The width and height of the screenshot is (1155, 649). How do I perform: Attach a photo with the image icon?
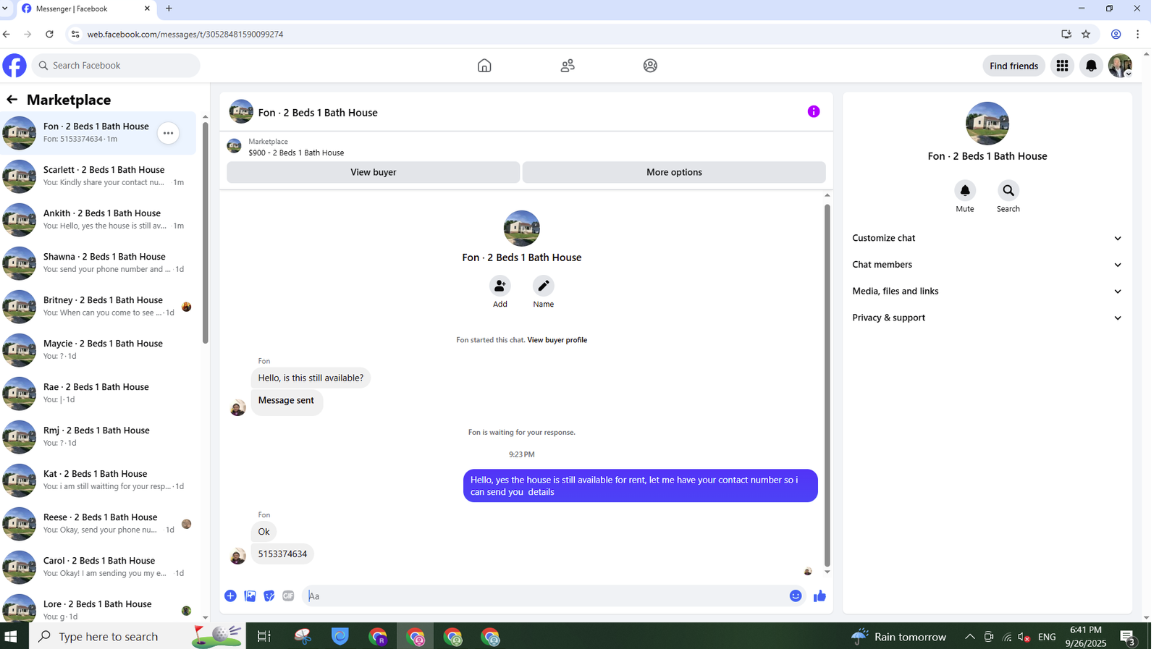pyautogui.click(x=250, y=596)
